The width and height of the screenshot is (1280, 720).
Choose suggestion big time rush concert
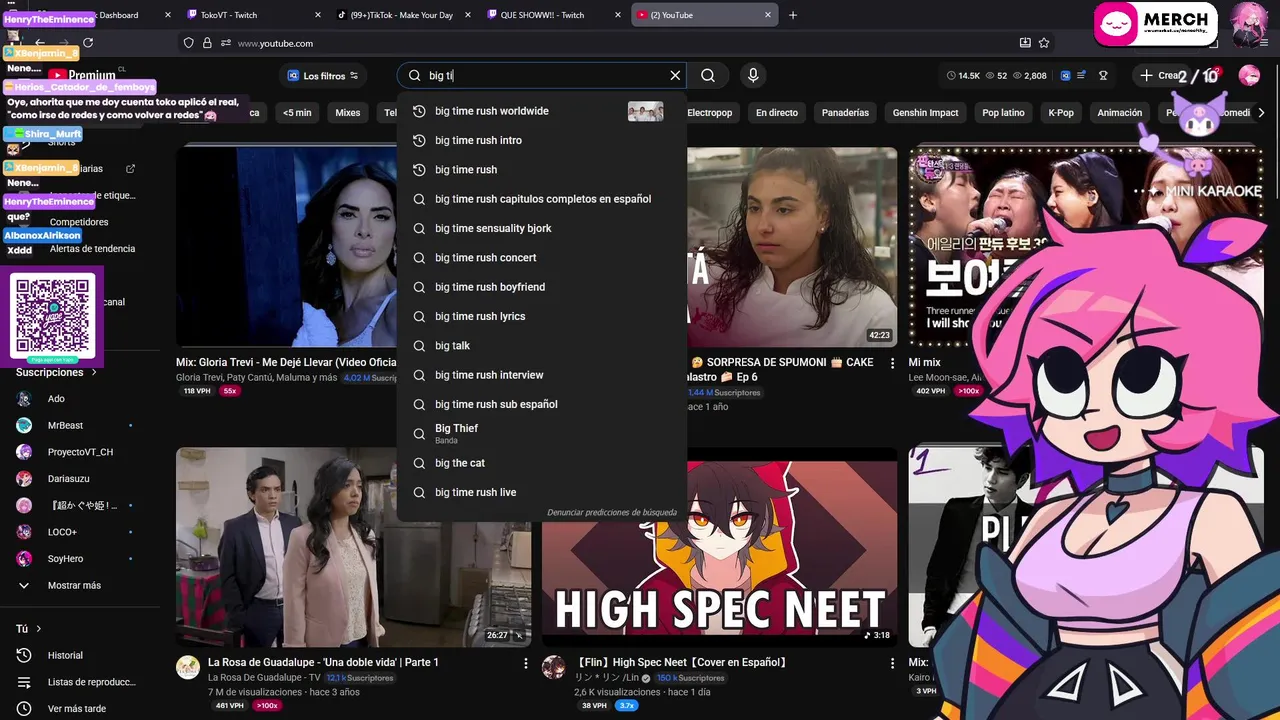coord(541,258)
